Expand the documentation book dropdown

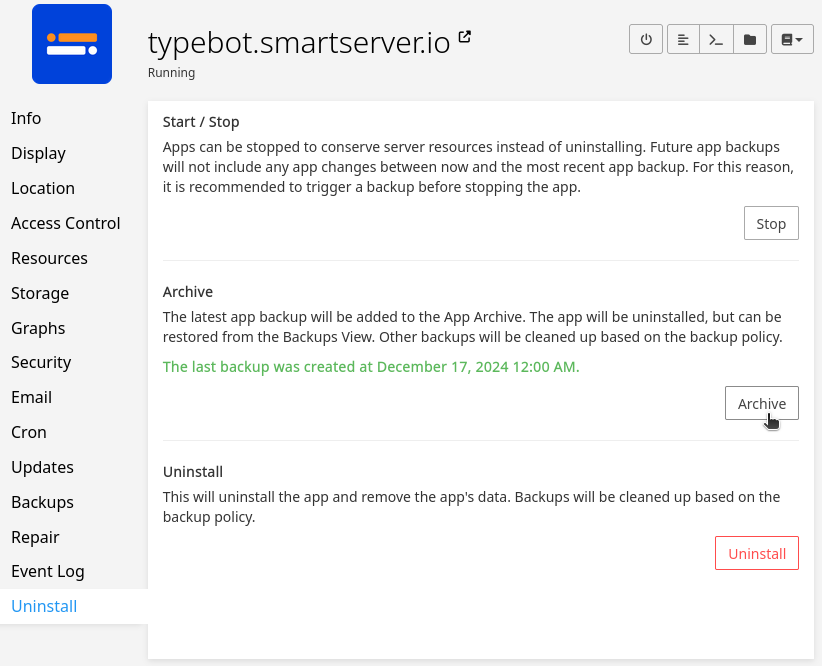point(792,40)
